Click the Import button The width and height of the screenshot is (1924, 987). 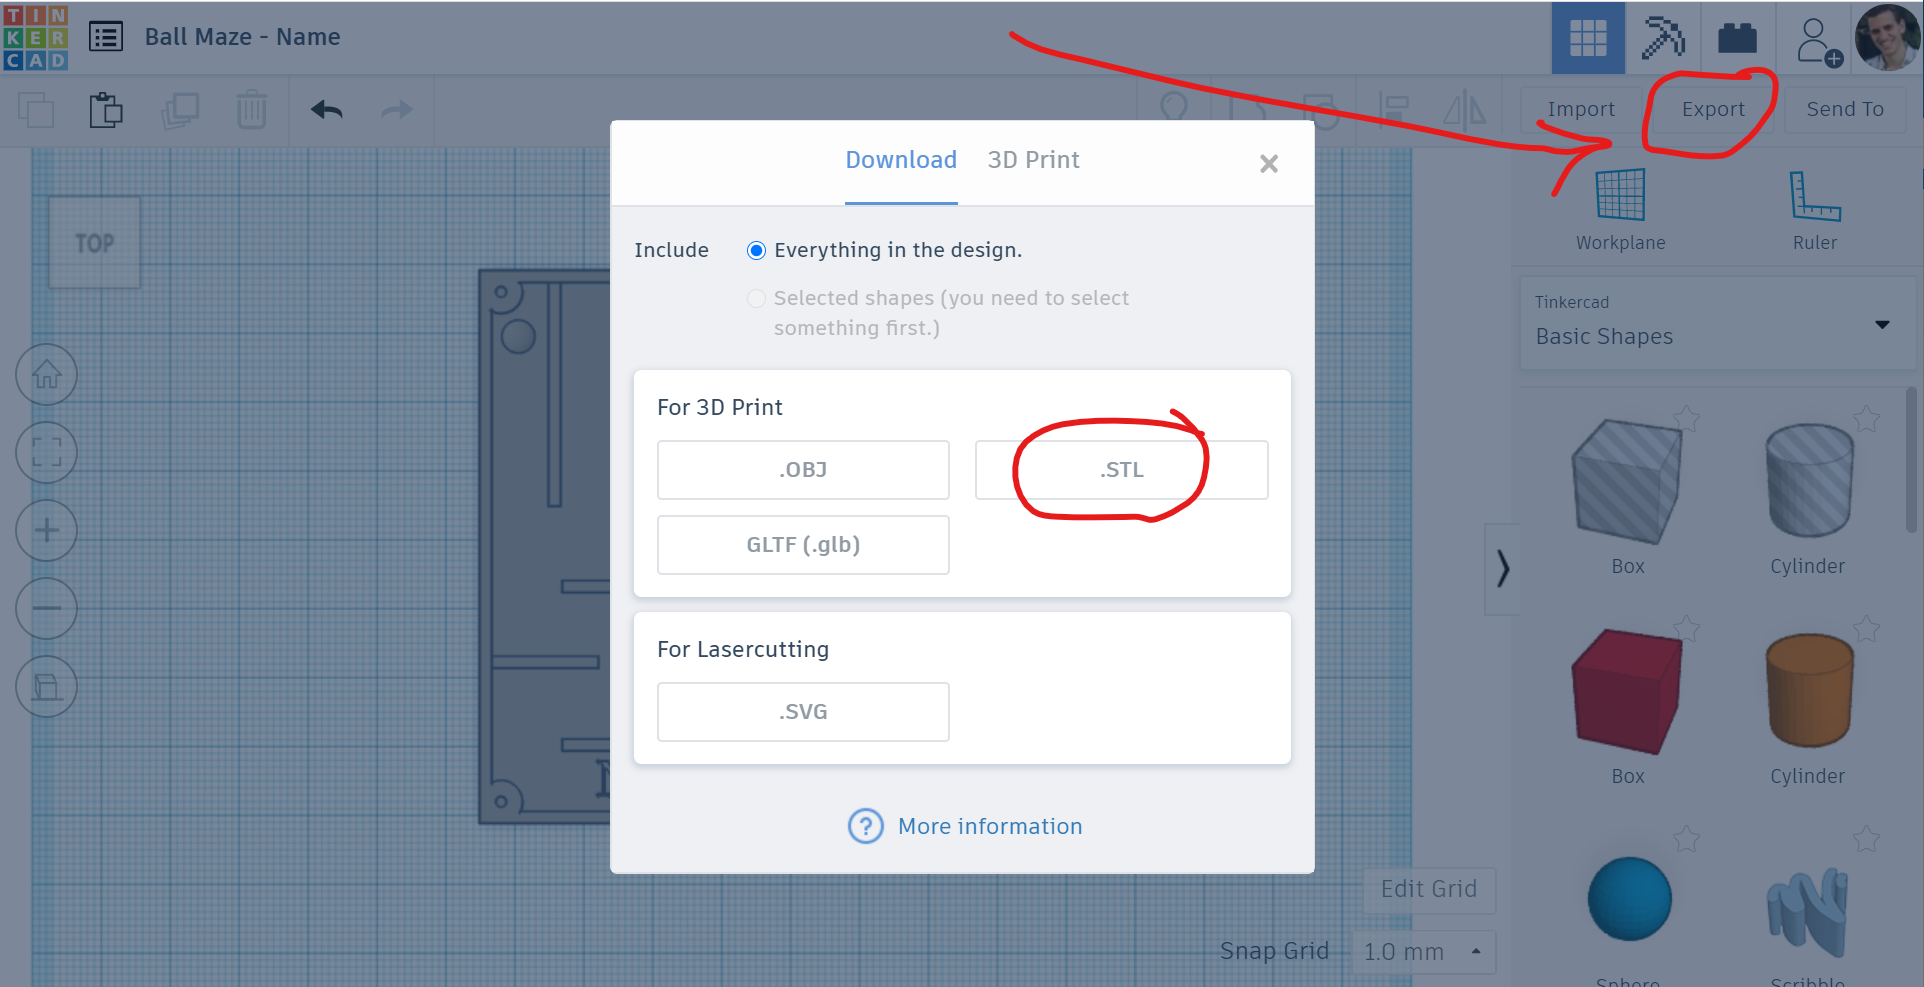pyautogui.click(x=1581, y=109)
